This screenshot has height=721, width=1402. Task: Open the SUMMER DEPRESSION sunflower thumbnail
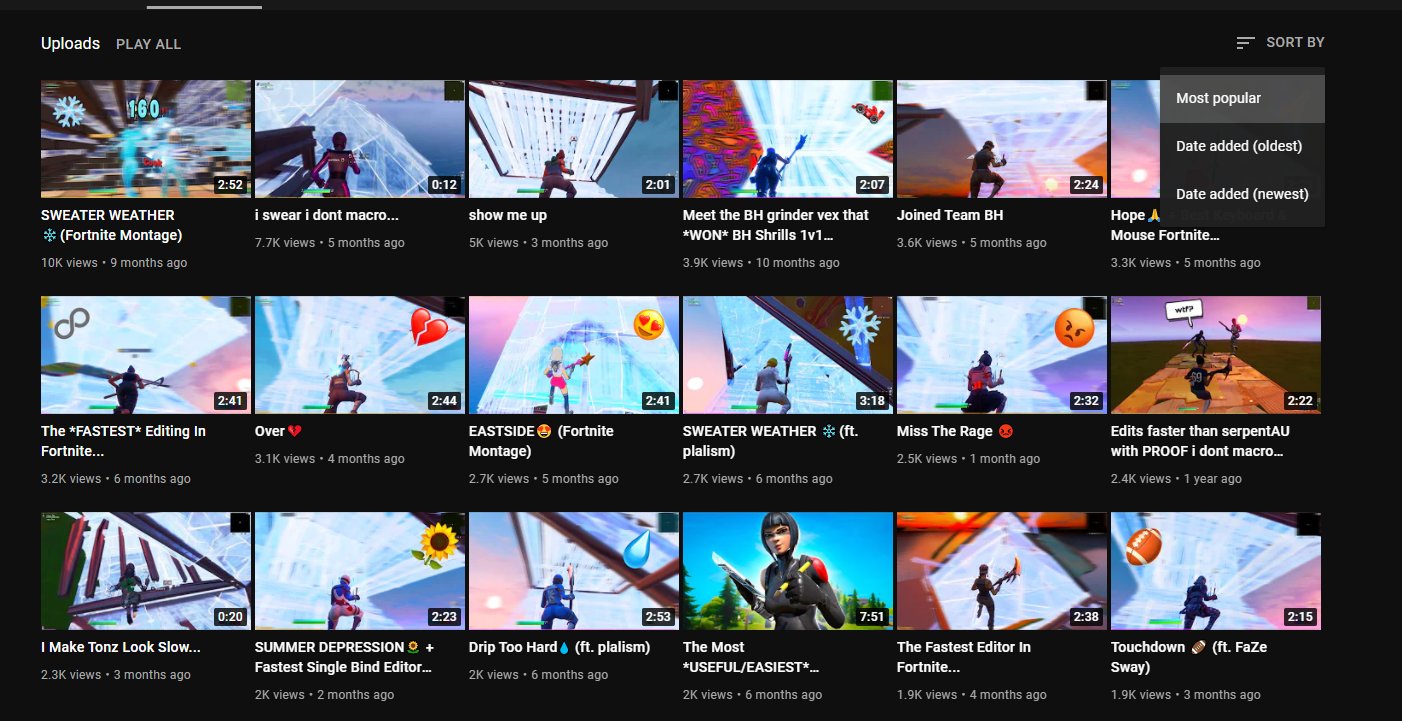359,571
